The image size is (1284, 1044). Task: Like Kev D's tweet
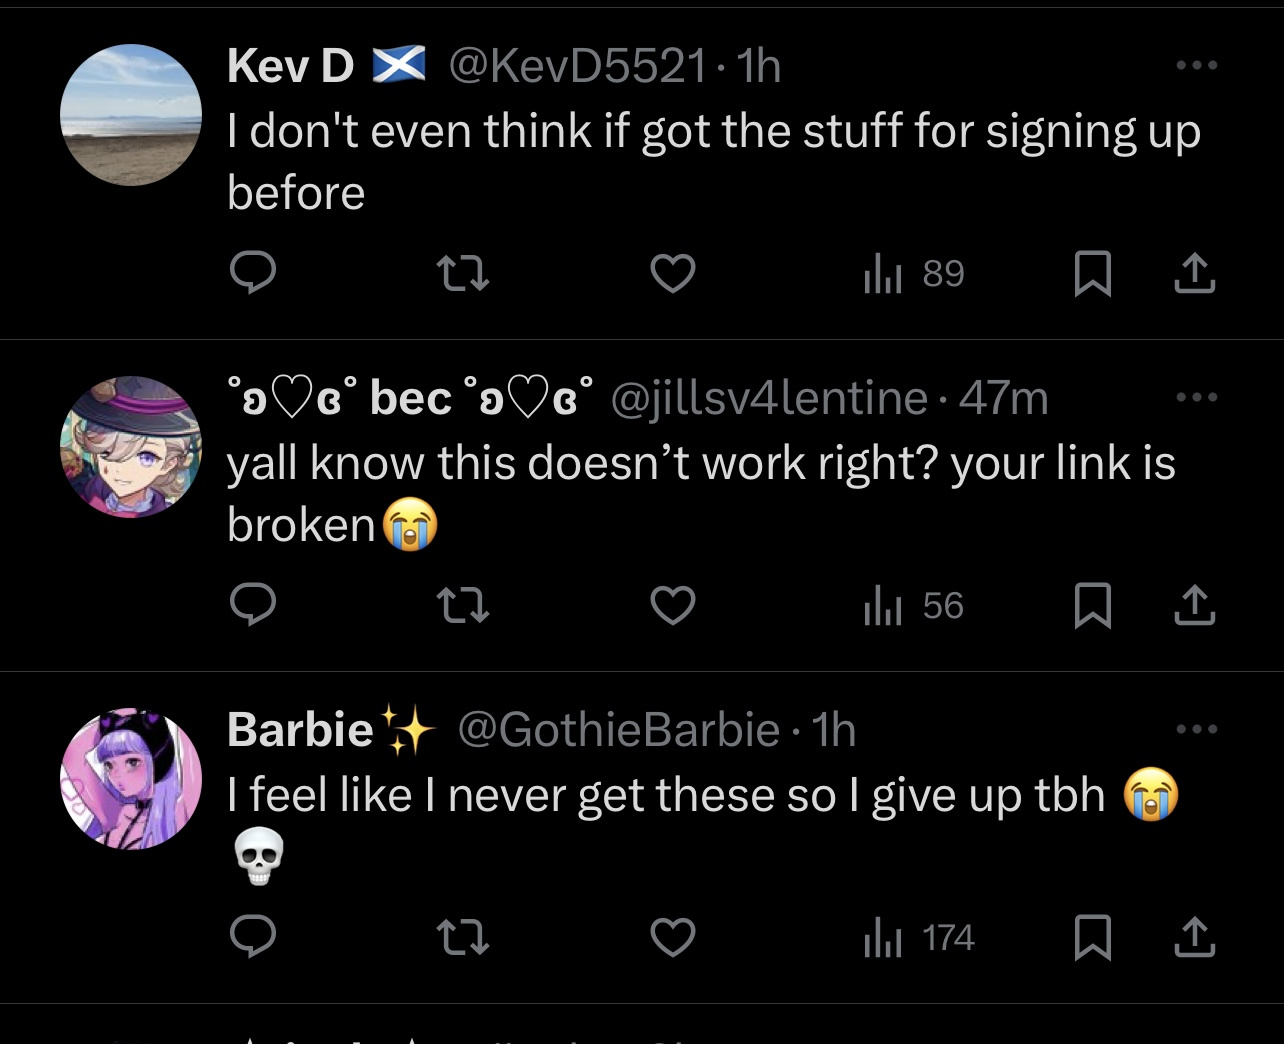673,273
